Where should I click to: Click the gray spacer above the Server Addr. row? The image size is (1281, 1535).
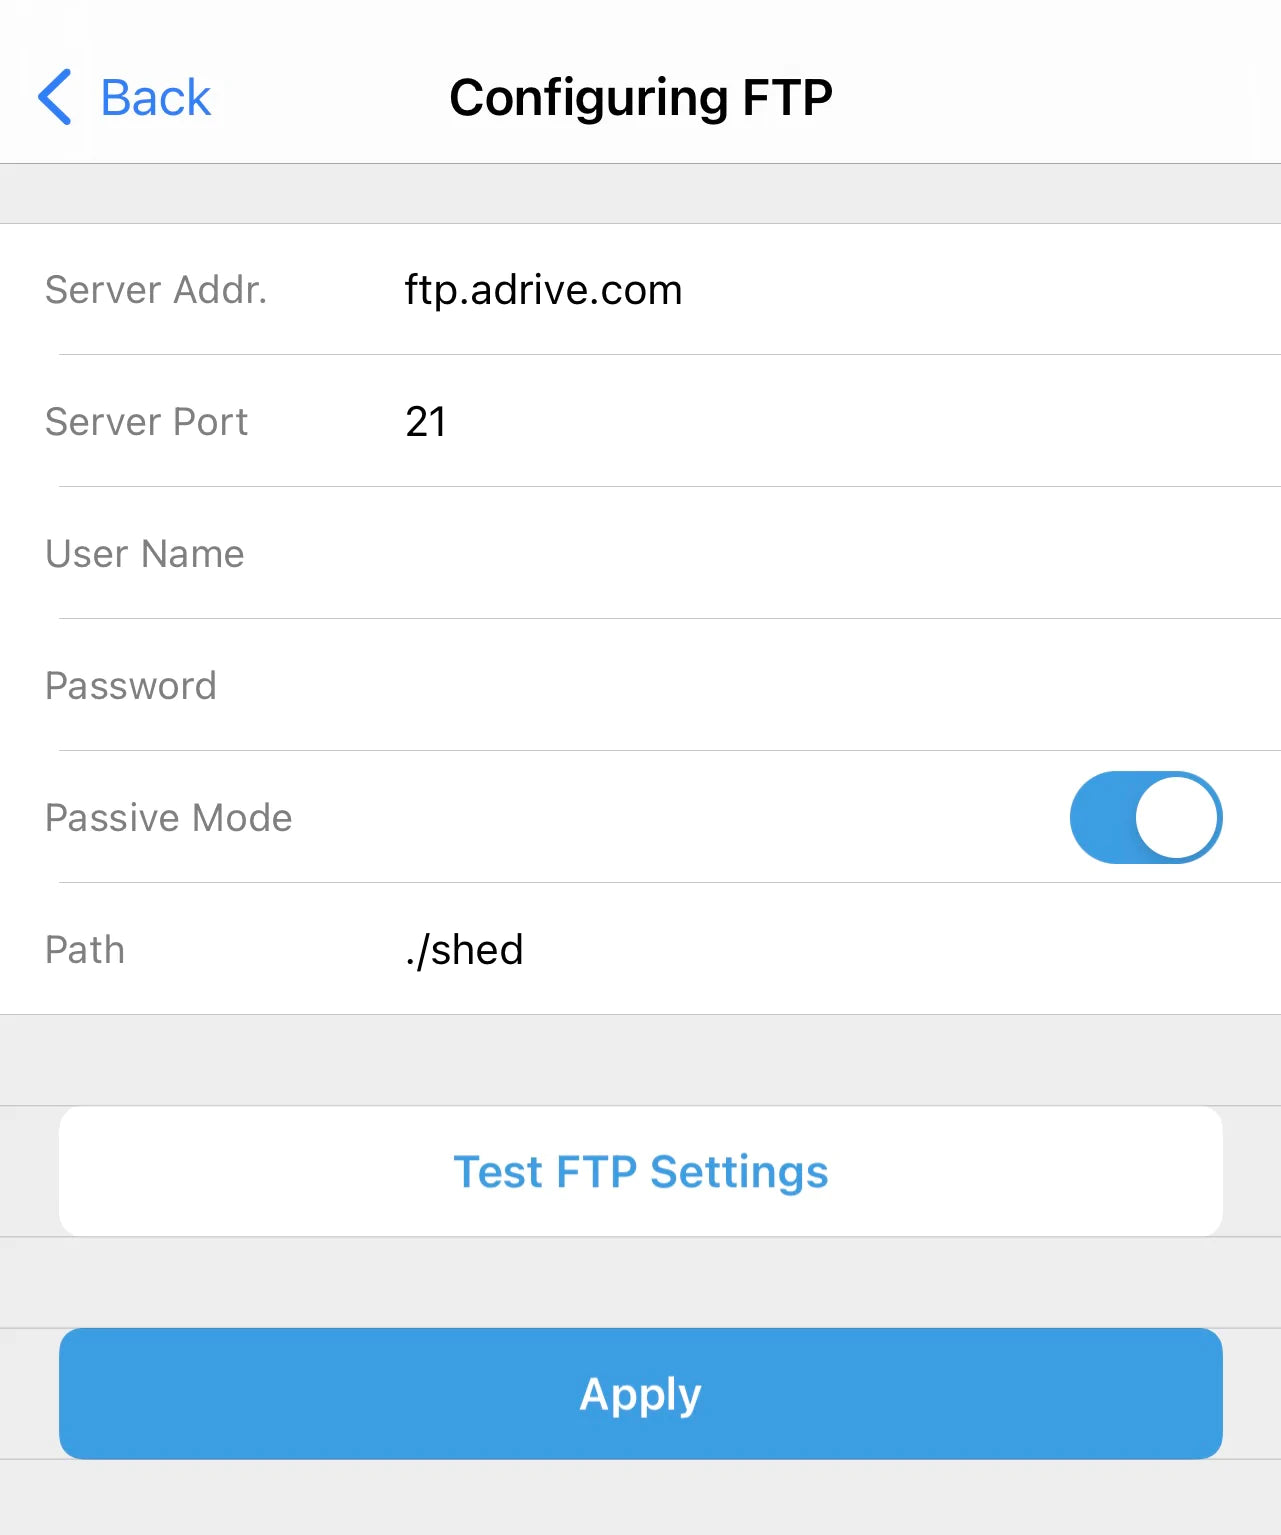640,194
